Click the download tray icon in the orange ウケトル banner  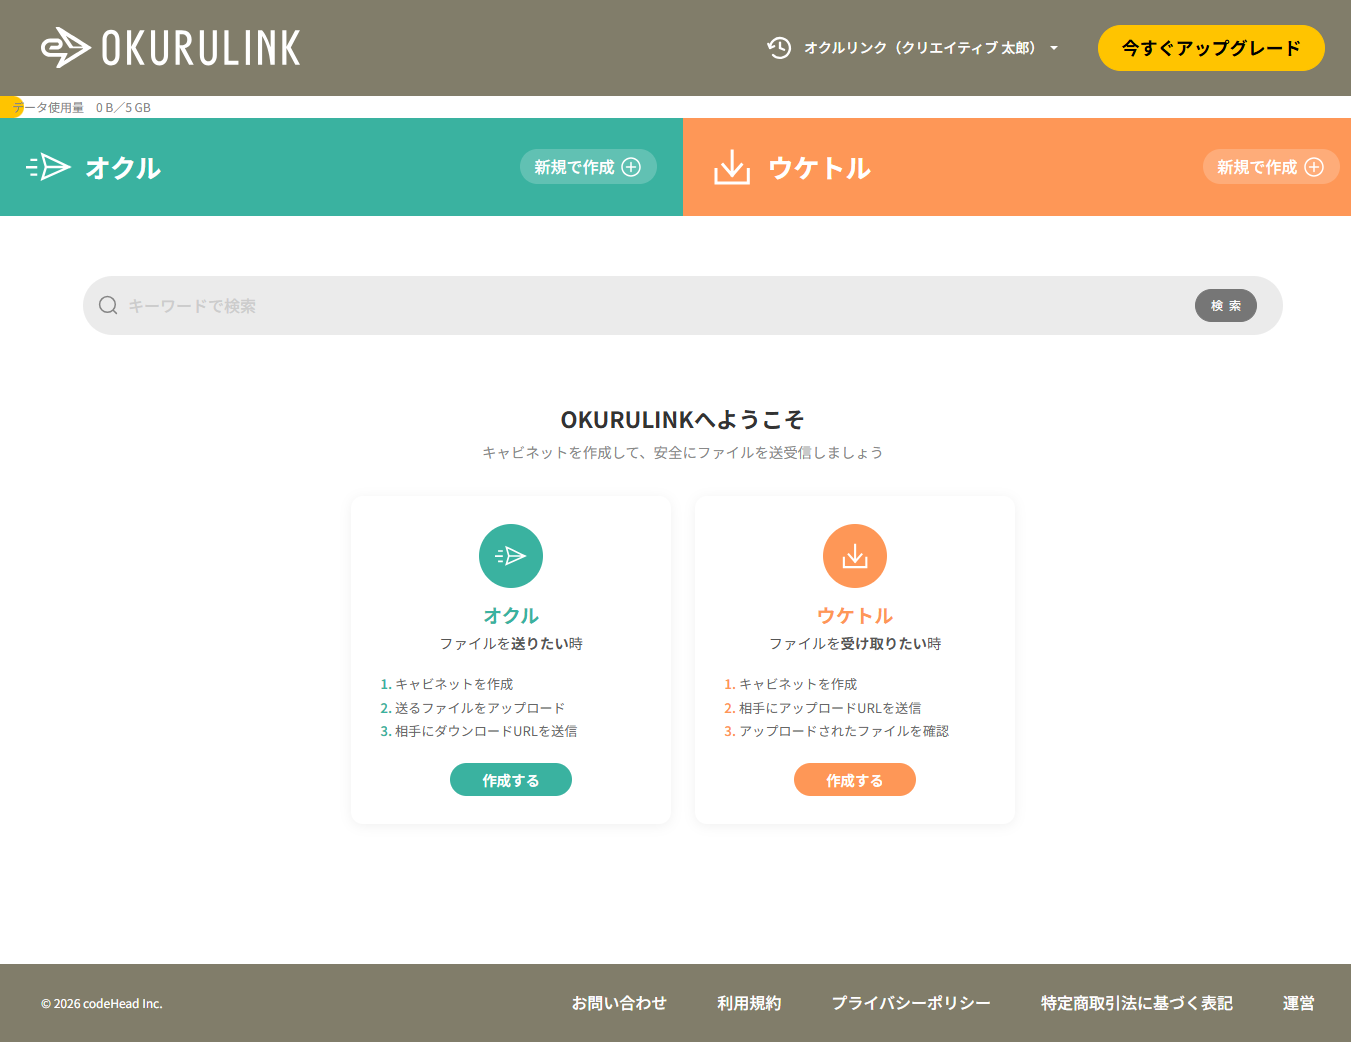(732, 168)
